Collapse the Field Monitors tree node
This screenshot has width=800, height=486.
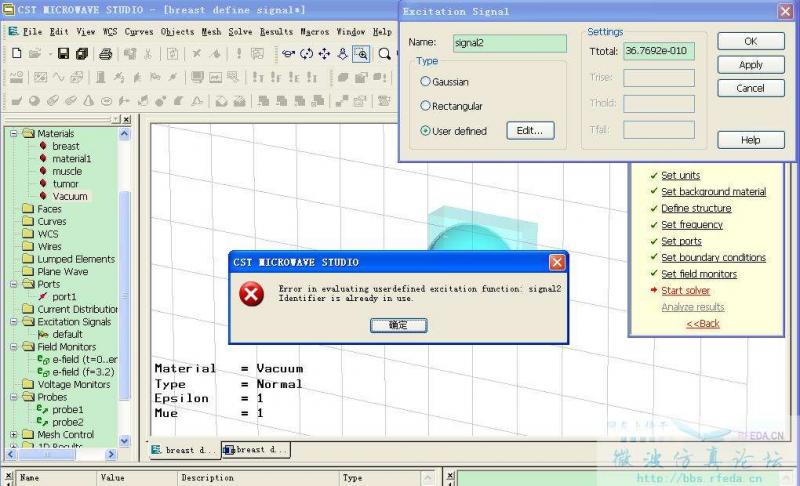point(13,347)
